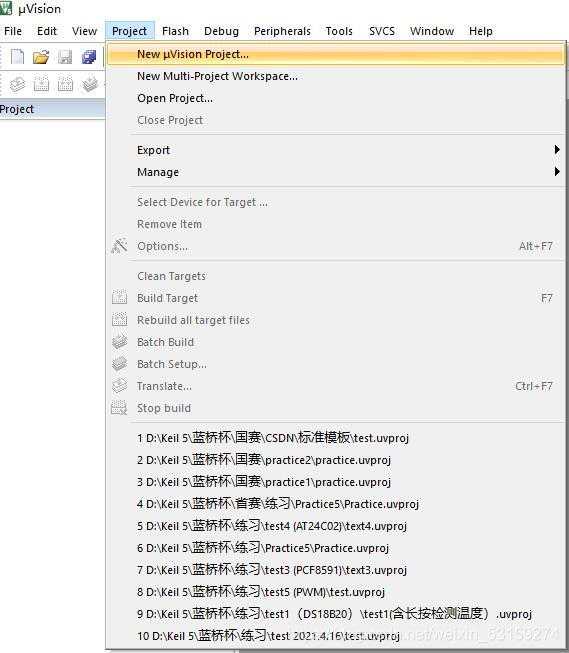Open the File menu

13,31
